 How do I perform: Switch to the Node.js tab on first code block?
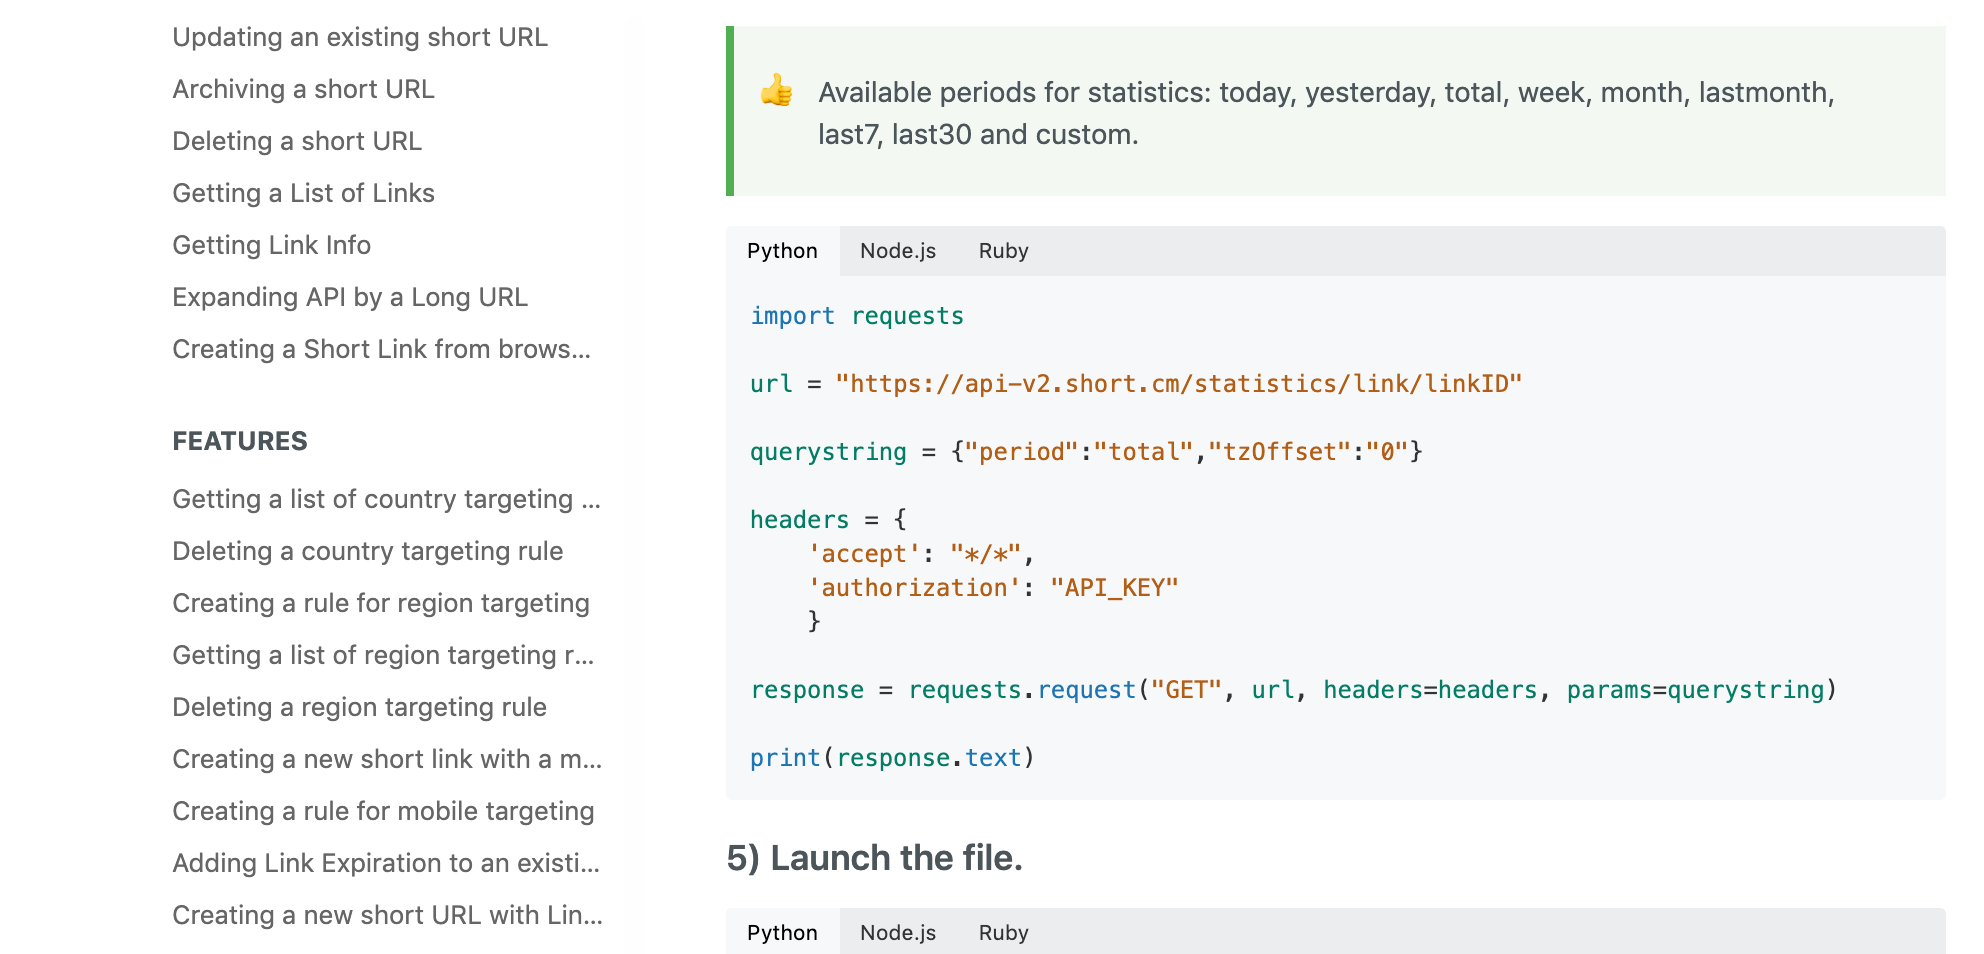coord(897,251)
